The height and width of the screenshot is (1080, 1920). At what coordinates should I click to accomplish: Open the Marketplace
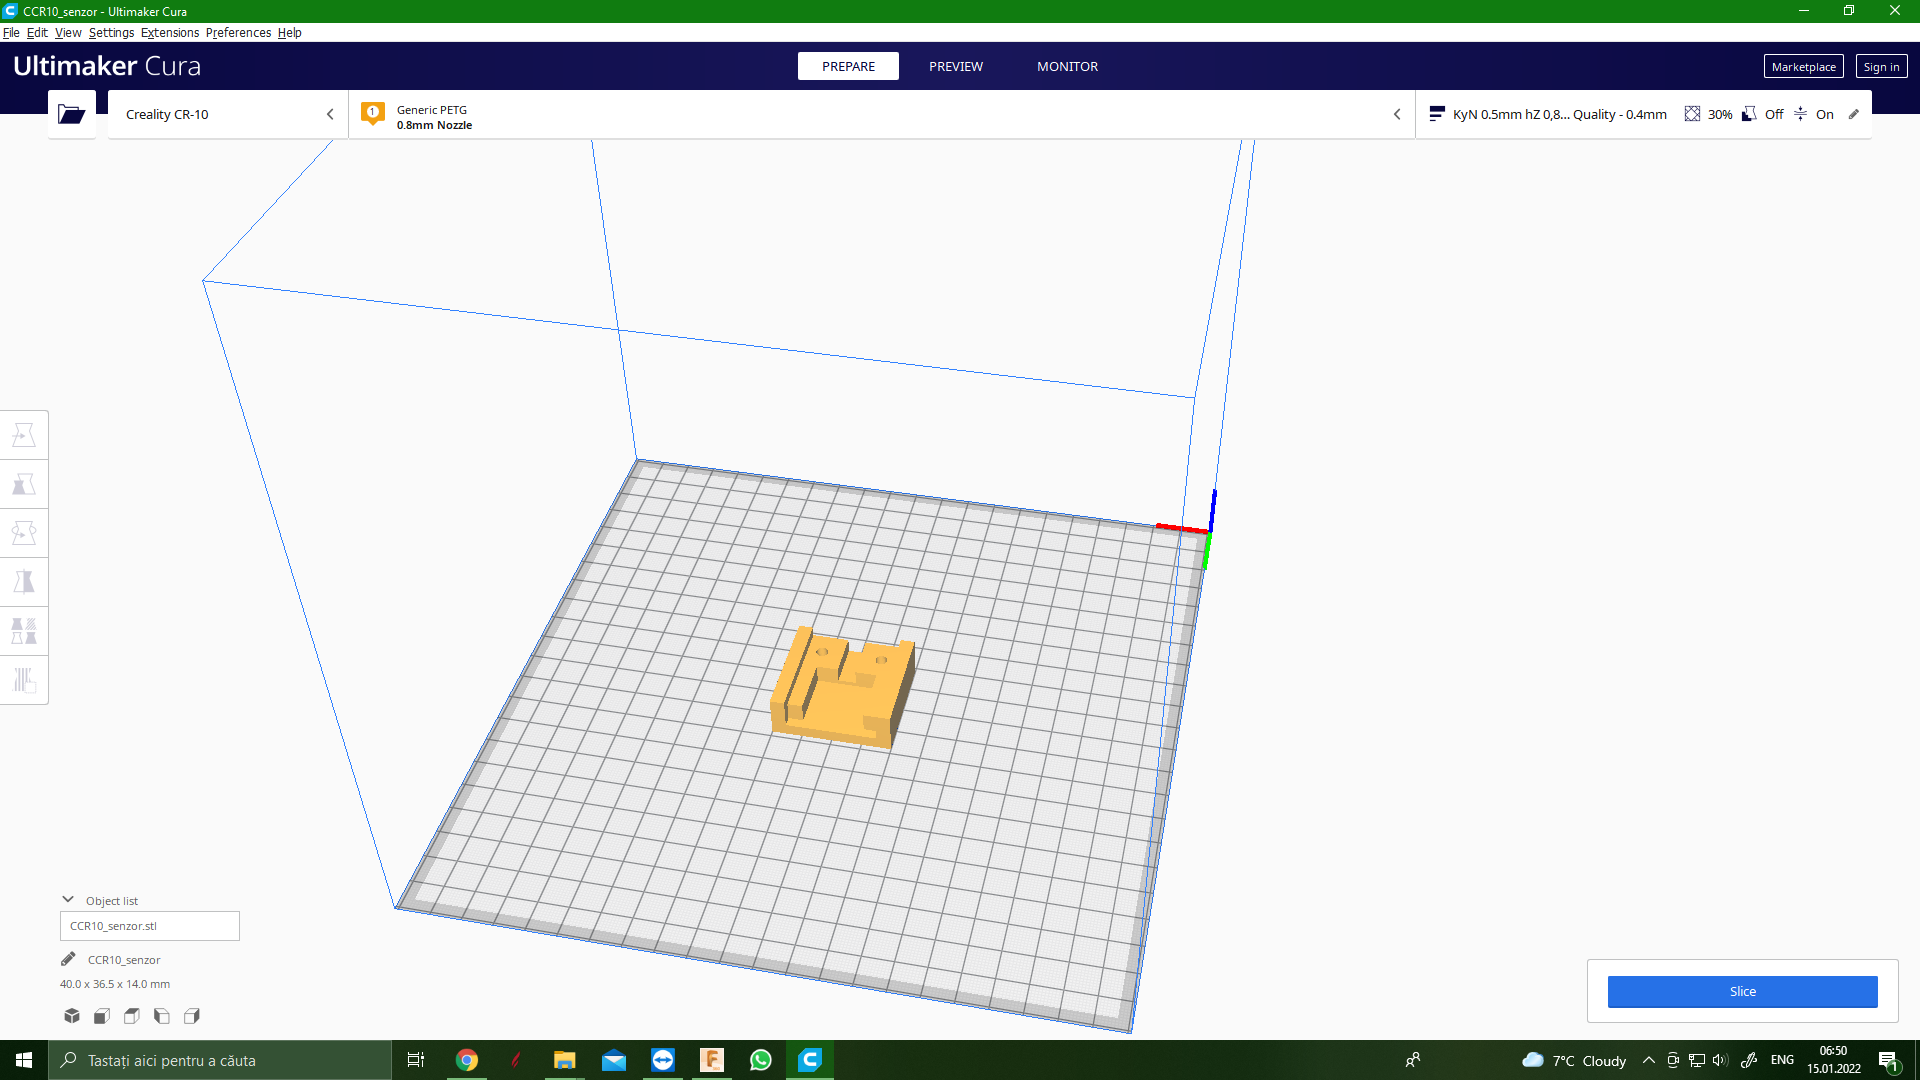point(1803,67)
